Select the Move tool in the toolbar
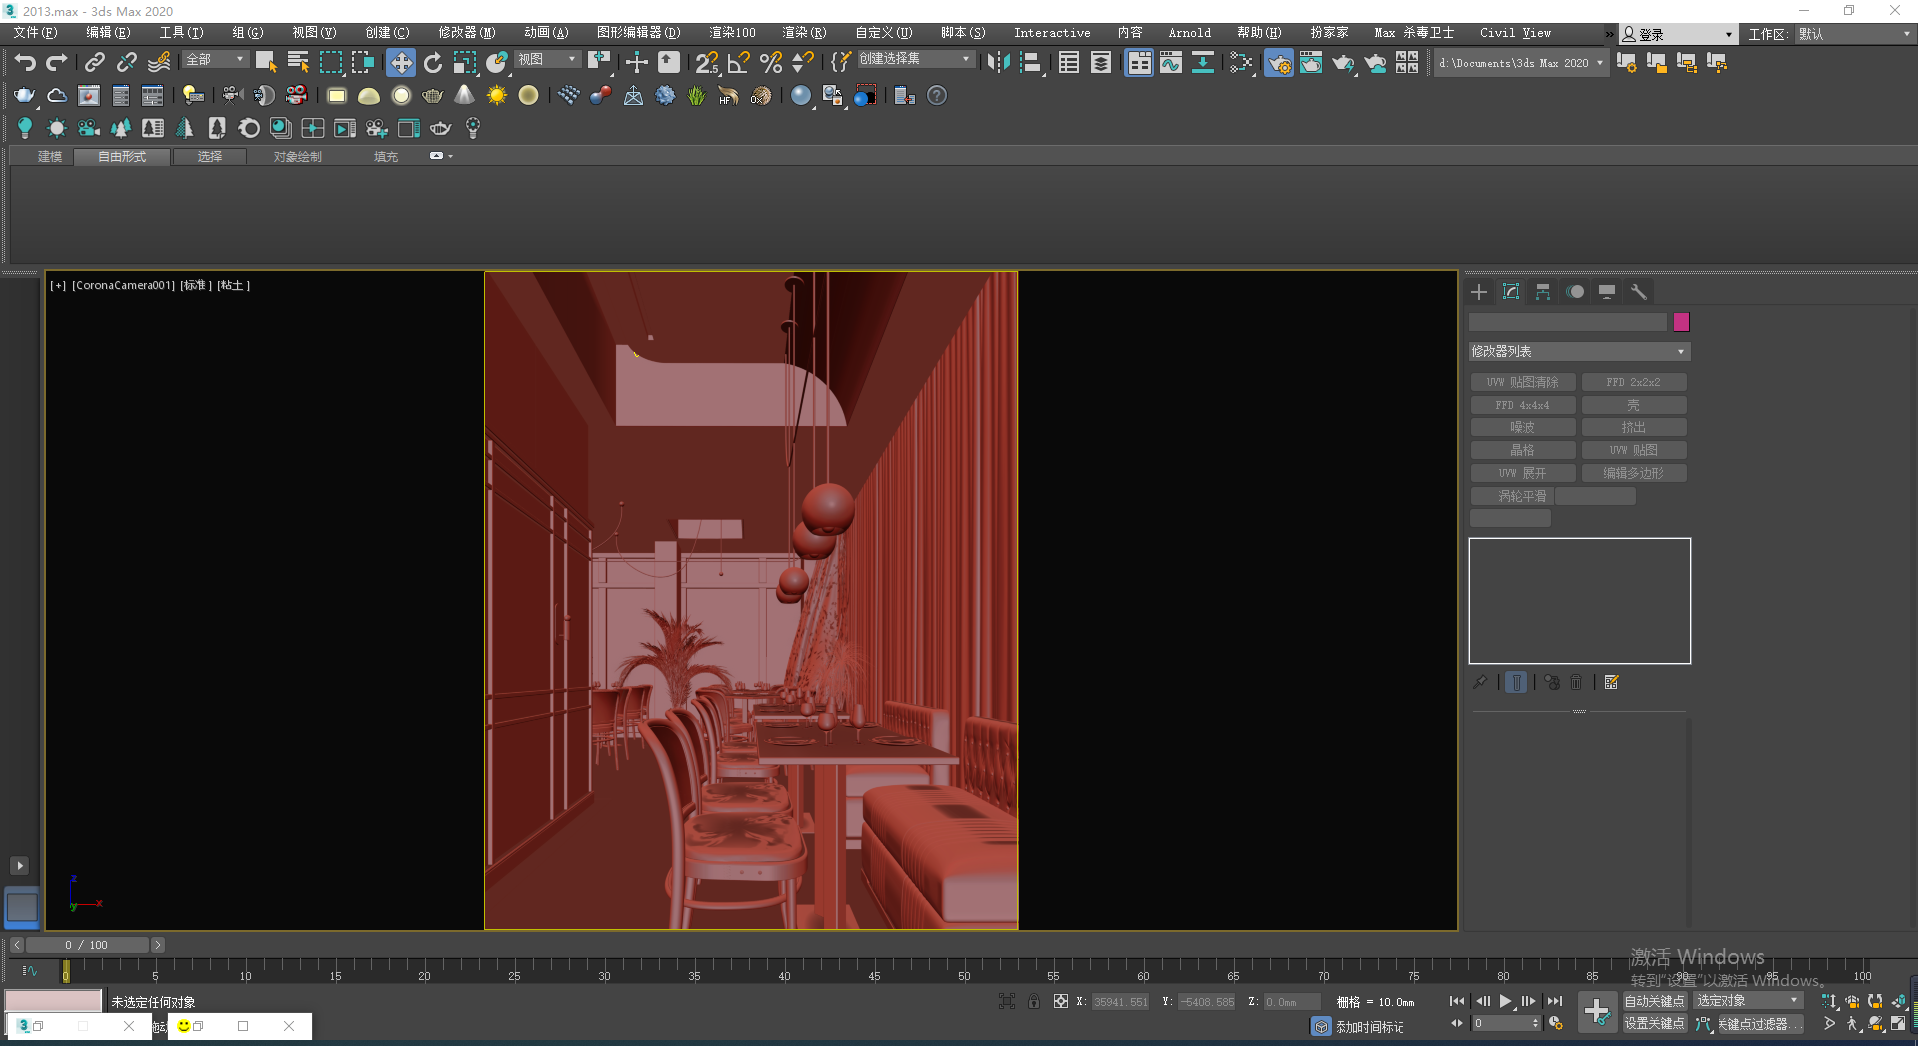This screenshot has width=1918, height=1046. click(400, 63)
